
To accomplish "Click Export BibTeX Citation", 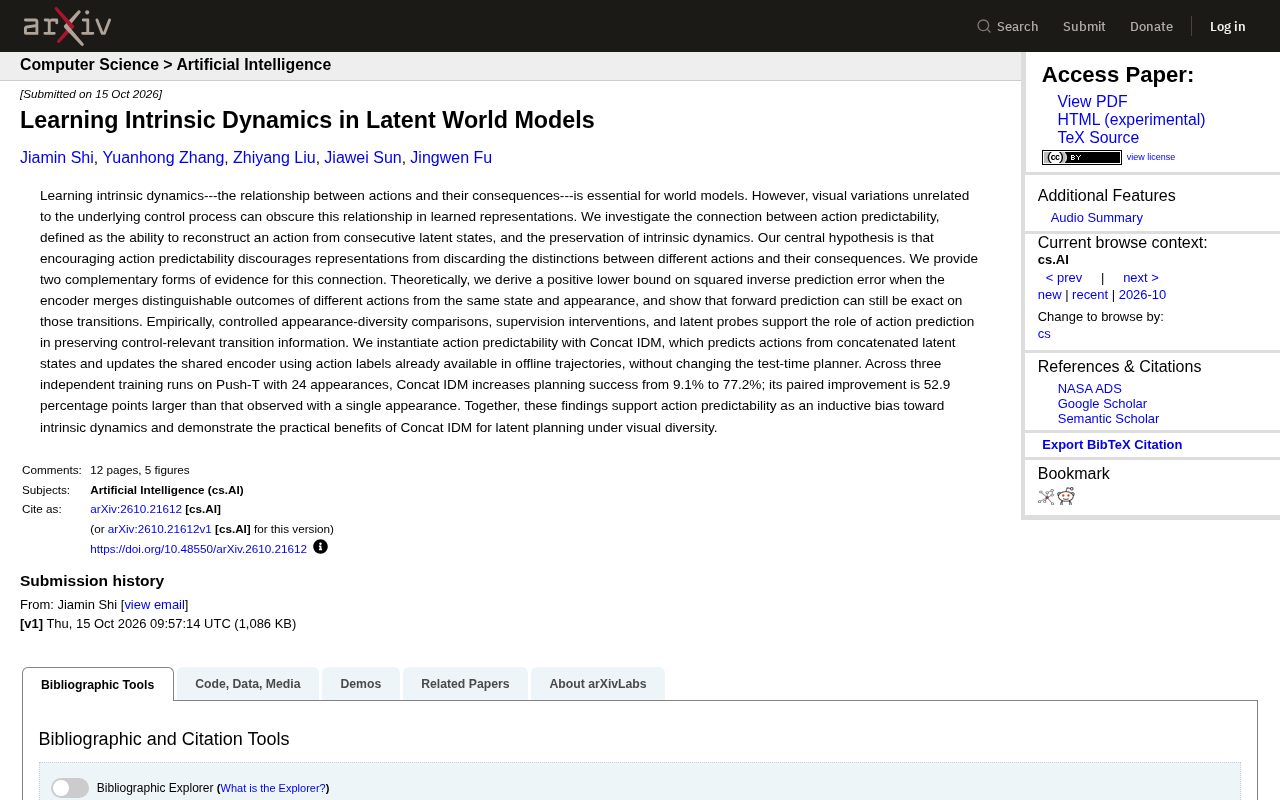I will pos(1112,445).
